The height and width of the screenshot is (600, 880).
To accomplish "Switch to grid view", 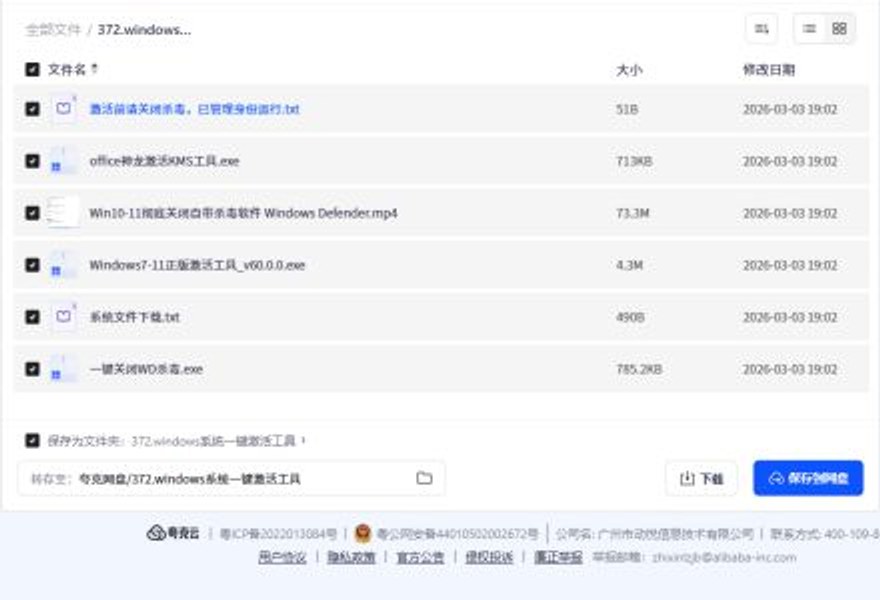I will pos(839,29).
